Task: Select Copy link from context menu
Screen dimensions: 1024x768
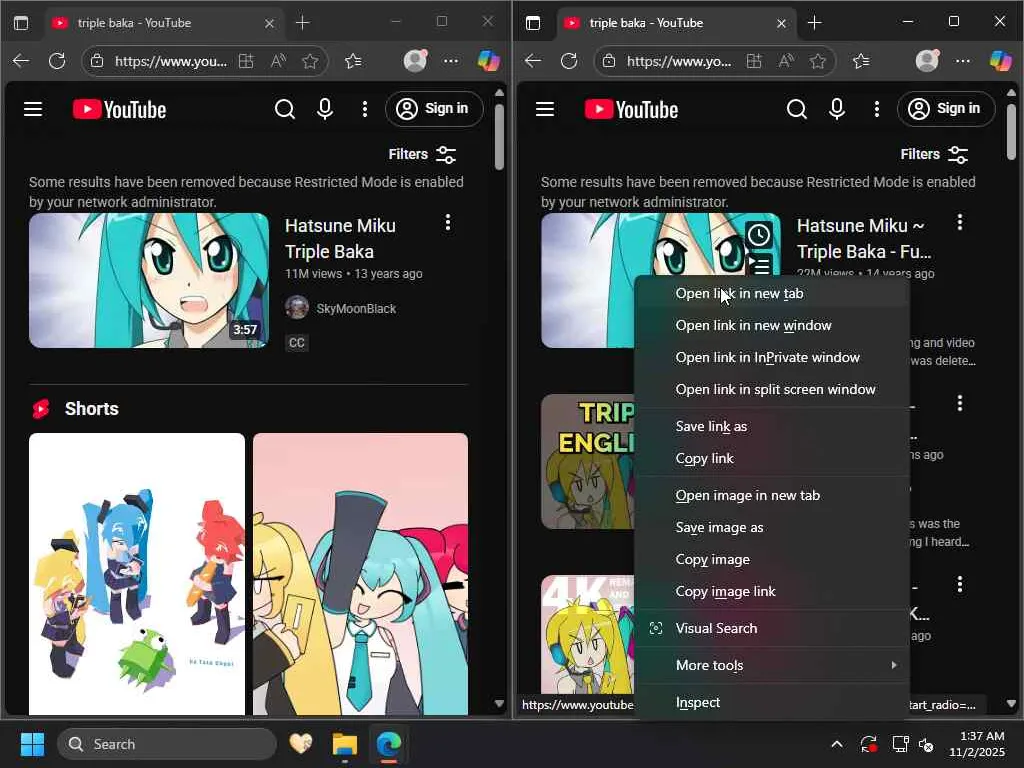Action: (773, 458)
